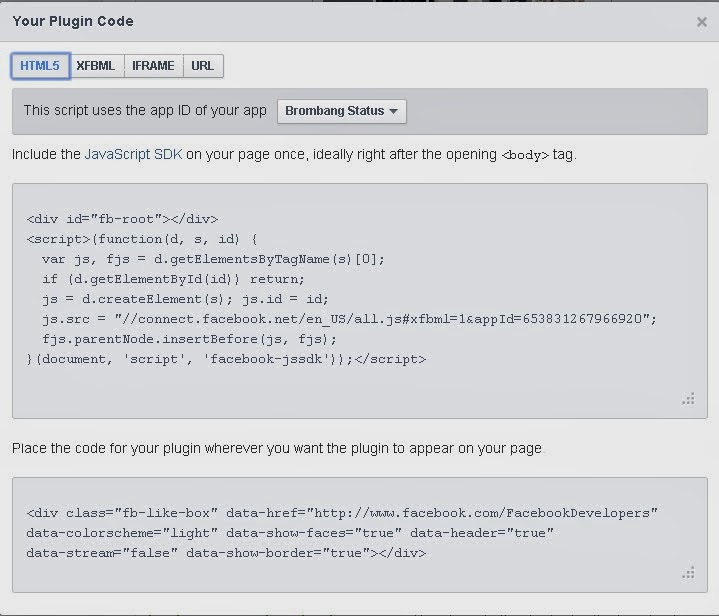Click the 'Your Plugin Code' dialog title
Screen dimensions: 719x616
point(73,22)
